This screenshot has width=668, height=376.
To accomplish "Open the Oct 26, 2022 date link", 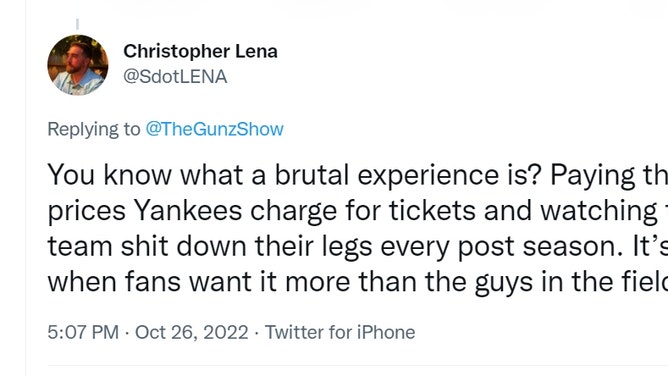I will click(192, 333).
